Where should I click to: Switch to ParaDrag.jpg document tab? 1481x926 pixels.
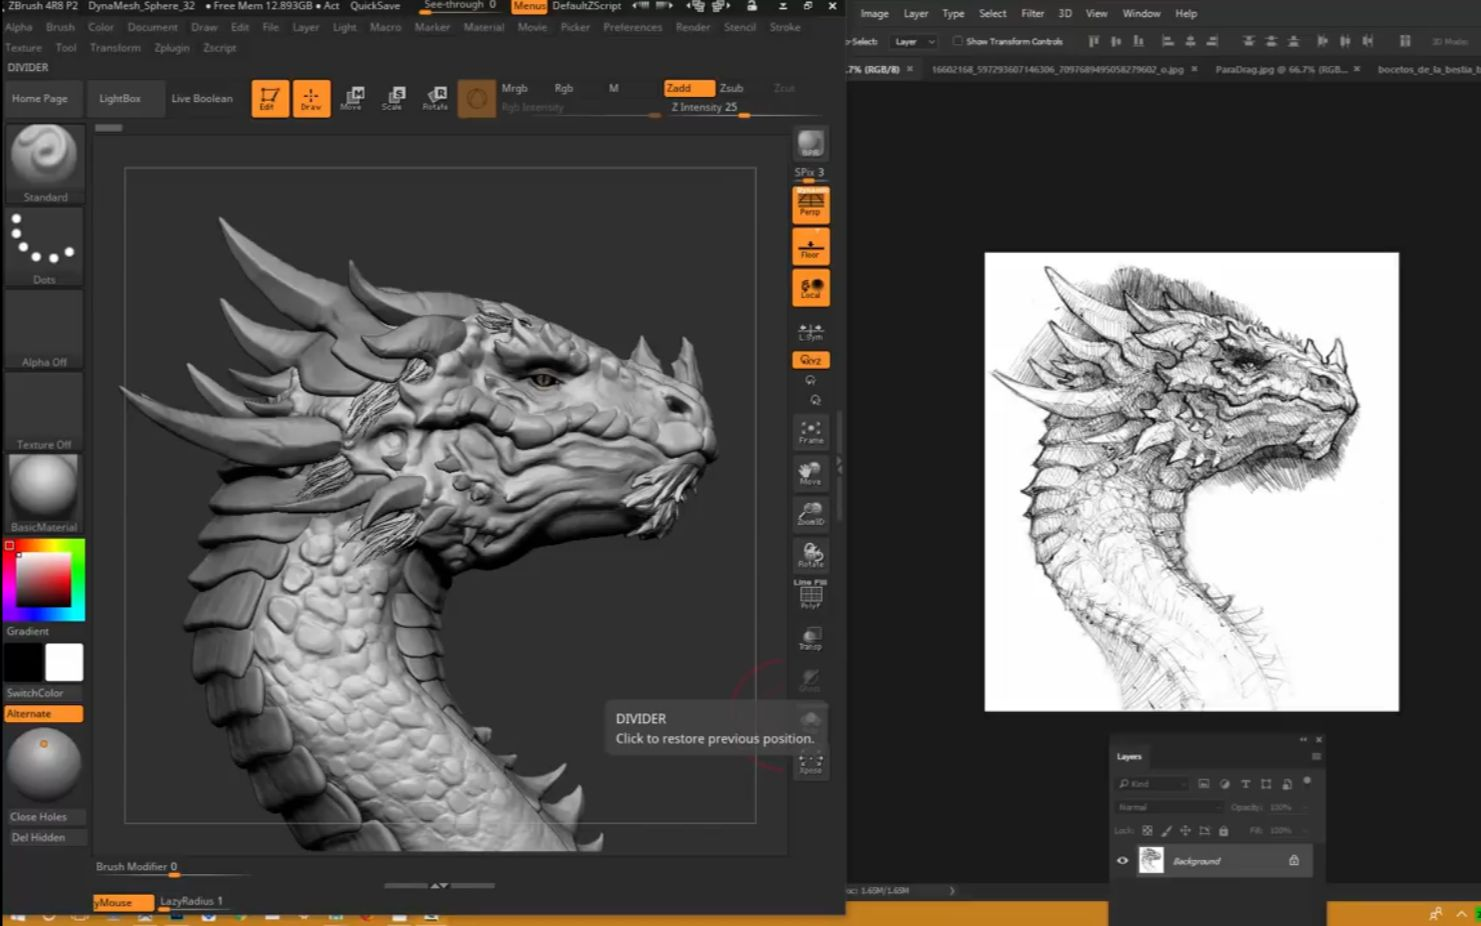click(x=1280, y=70)
